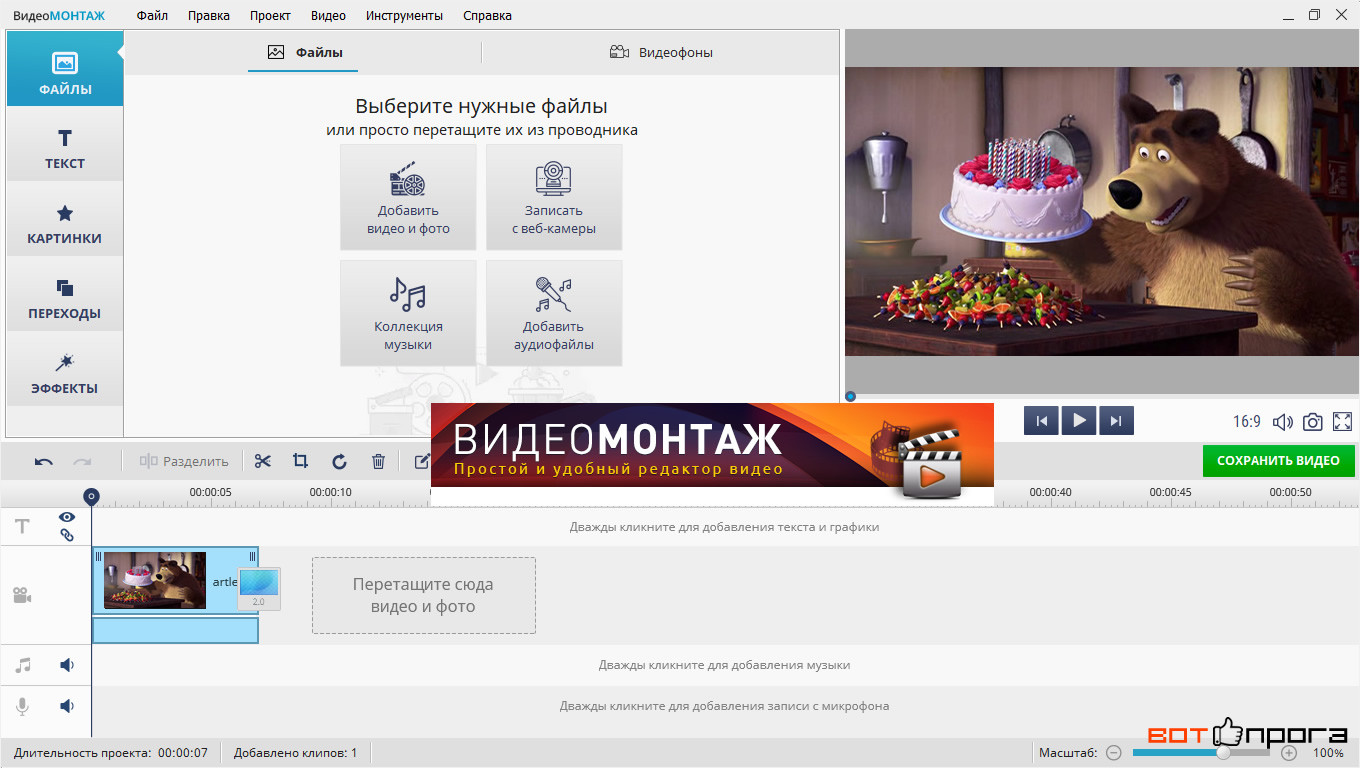Select the clip's audio strip below video
Image resolution: width=1360 pixels, height=768 pixels.
point(176,630)
